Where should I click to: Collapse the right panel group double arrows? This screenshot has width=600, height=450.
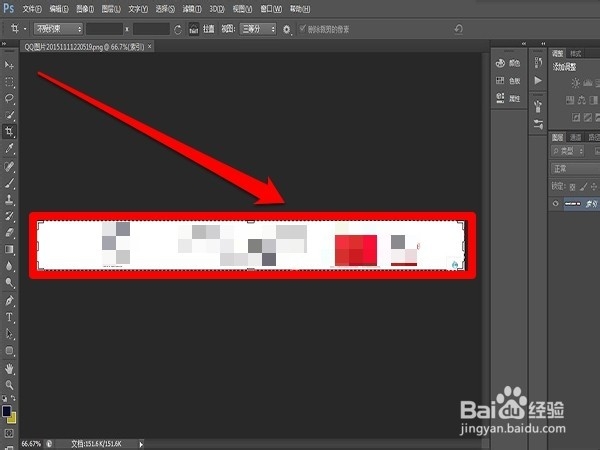pyautogui.click(x=543, y=44)
